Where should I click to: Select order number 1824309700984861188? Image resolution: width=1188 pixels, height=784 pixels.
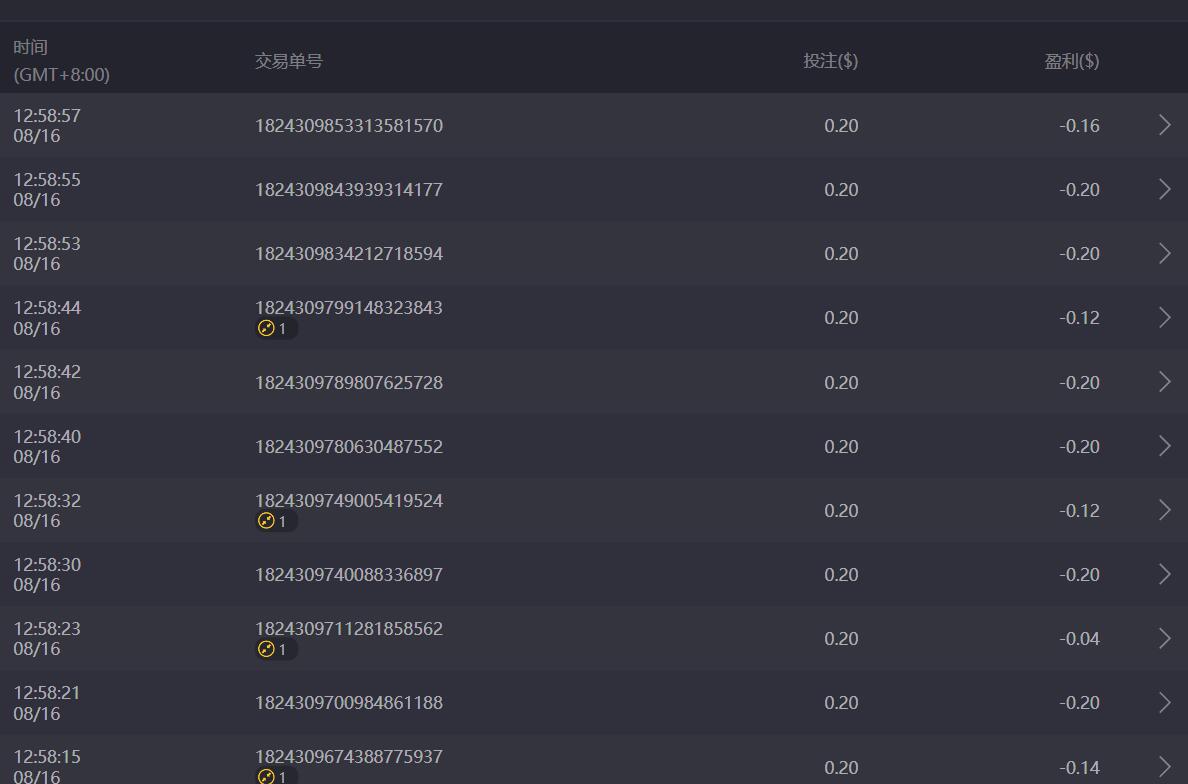(348, 702)
